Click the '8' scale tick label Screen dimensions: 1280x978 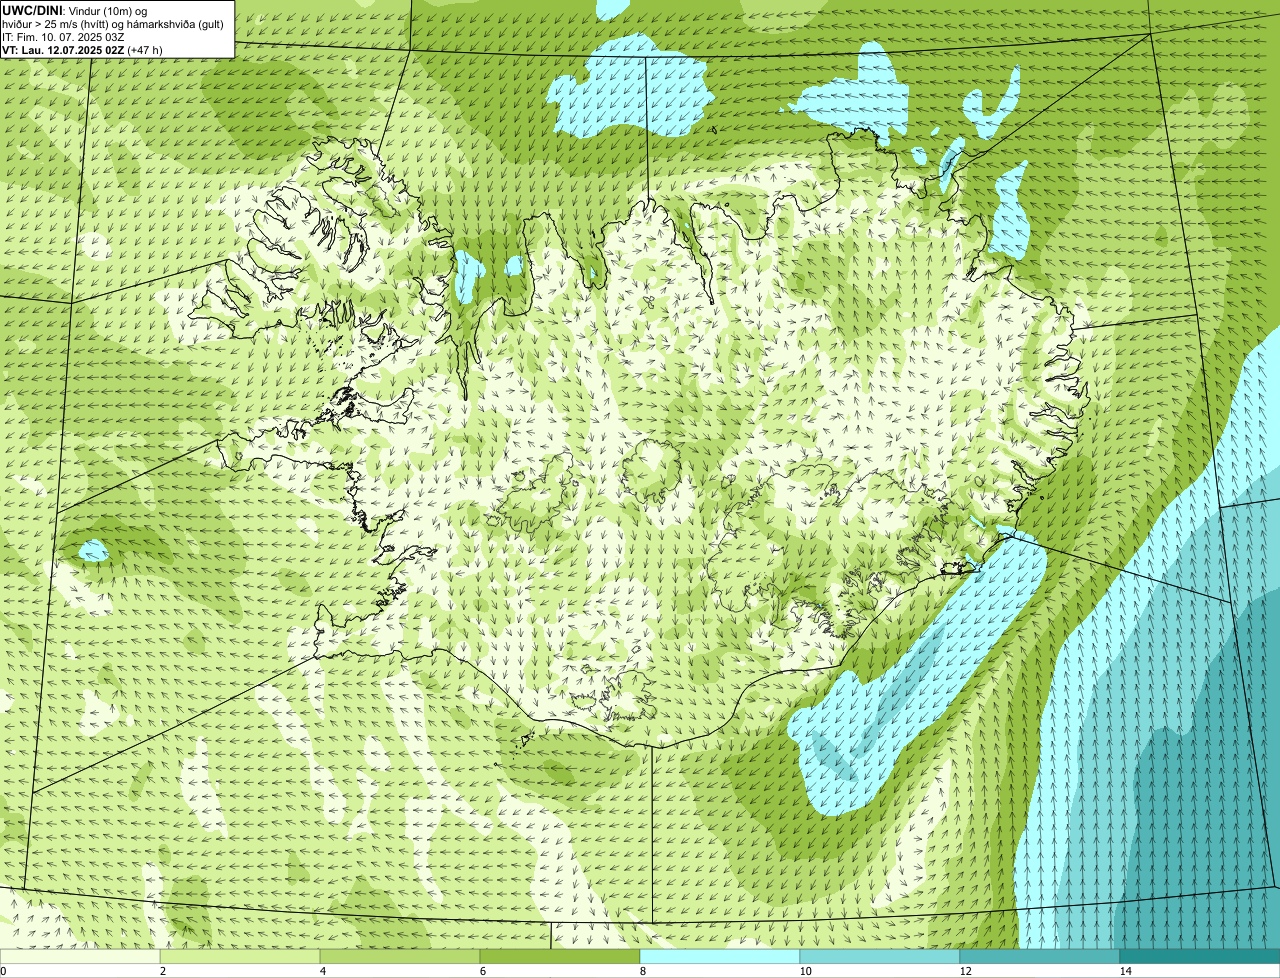(x=643, y=971)
